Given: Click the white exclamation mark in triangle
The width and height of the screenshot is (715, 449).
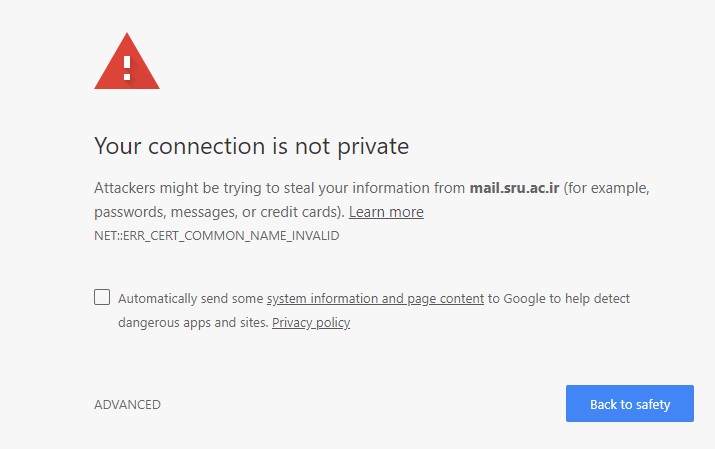Looking at the screenshot, I should 127,68.
